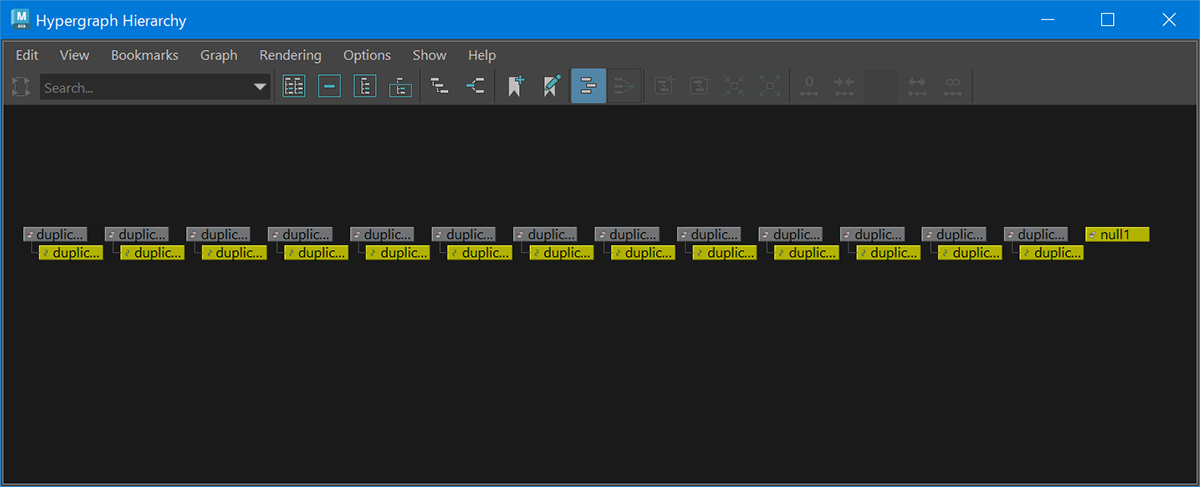Toggle the highlighted freeform/automatic layout icon
1200x487 pixels.
(588, 86)
